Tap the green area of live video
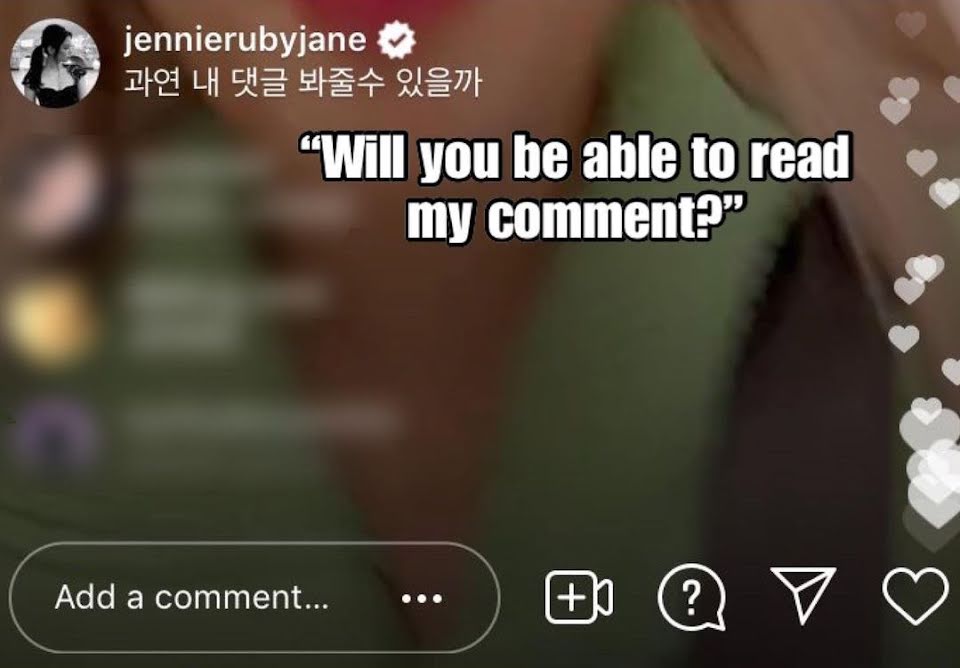 click(643, 367)
